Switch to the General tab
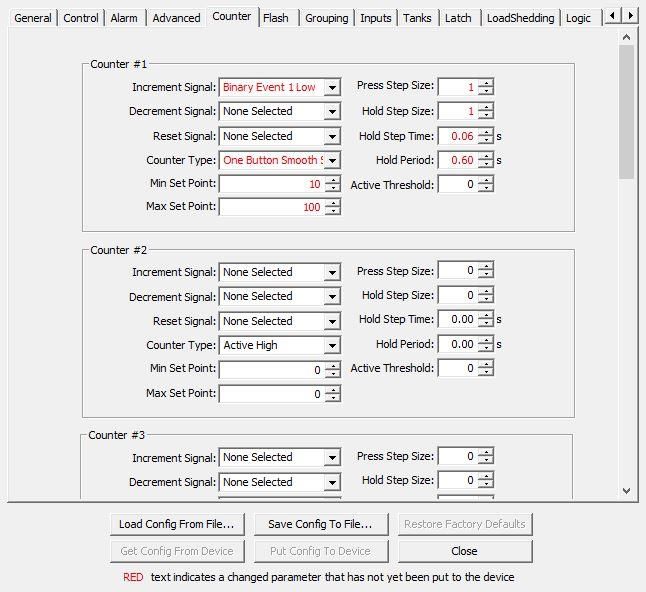 [x=33, y=18]
